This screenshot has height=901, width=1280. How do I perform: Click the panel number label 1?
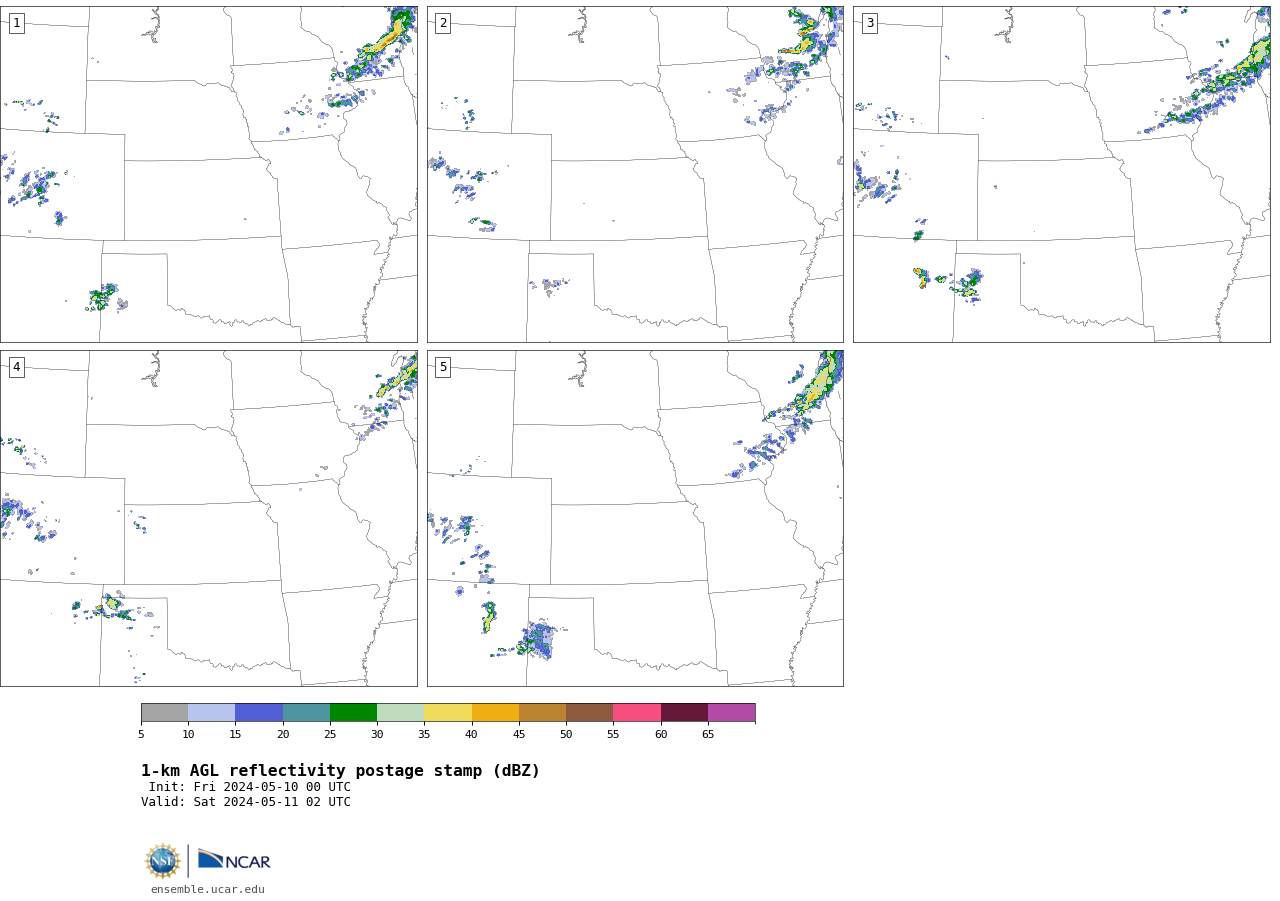click(16, 23)
